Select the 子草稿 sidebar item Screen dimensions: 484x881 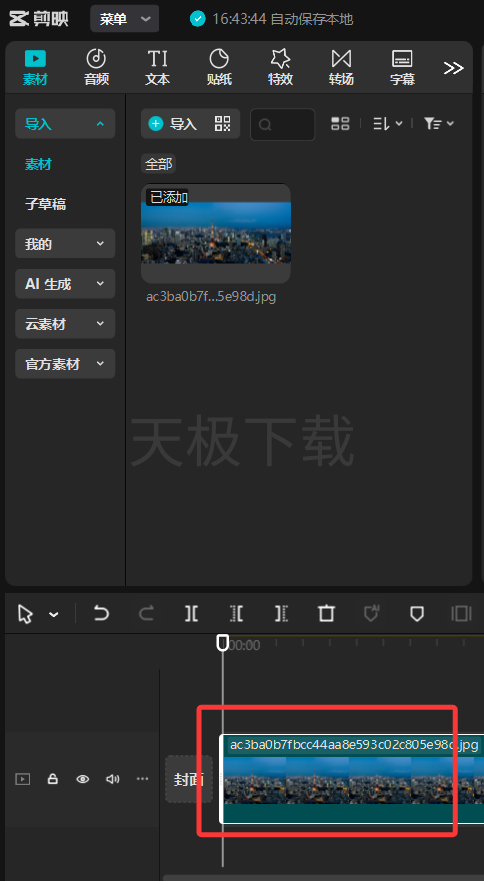pos(46,203)
